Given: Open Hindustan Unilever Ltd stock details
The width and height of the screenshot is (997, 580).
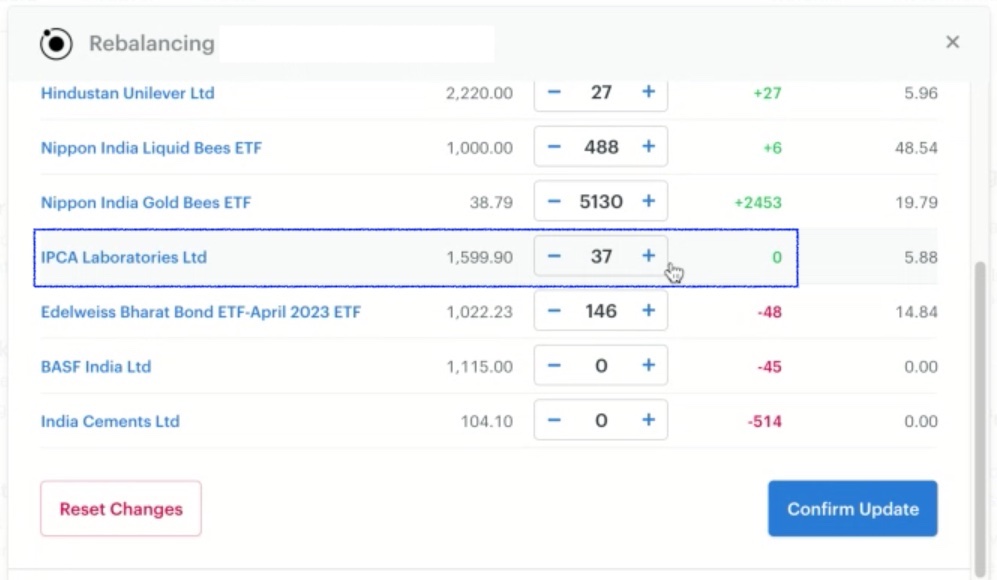Looking at the screenshot, I should [x=127, y=93].
